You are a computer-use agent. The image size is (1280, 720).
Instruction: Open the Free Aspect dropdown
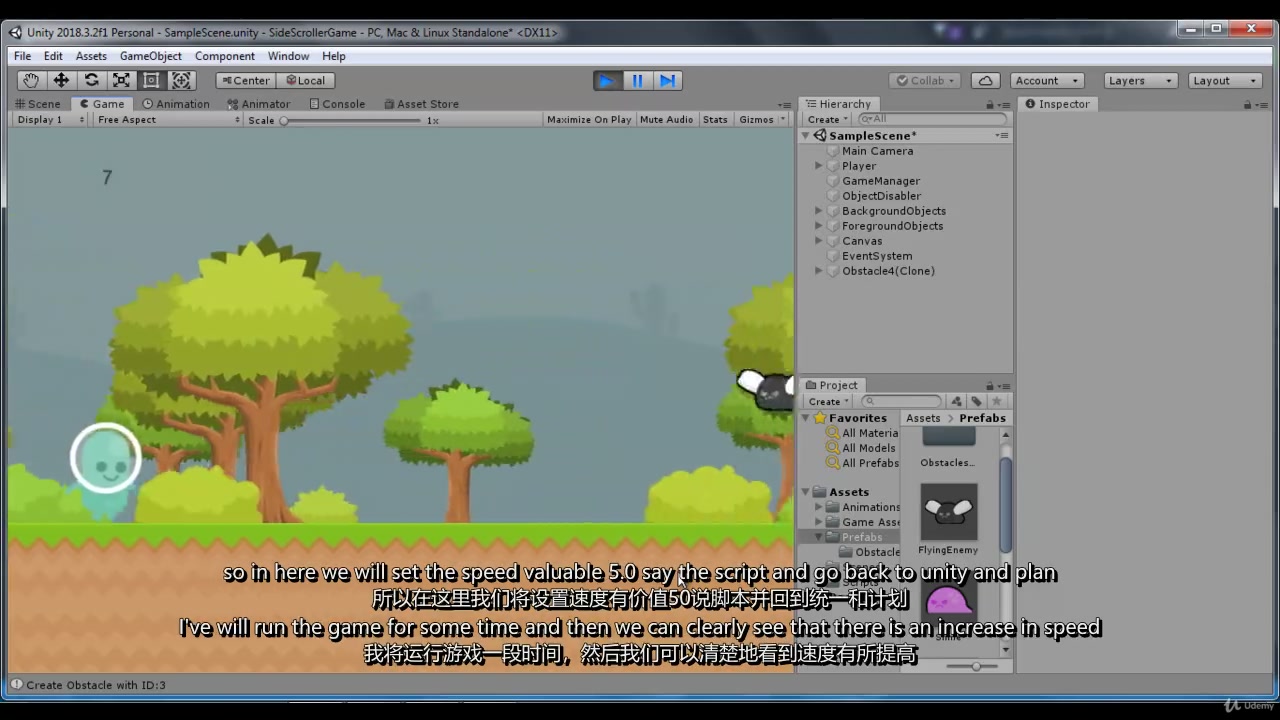pyautogui.click(x=166, y=119)
